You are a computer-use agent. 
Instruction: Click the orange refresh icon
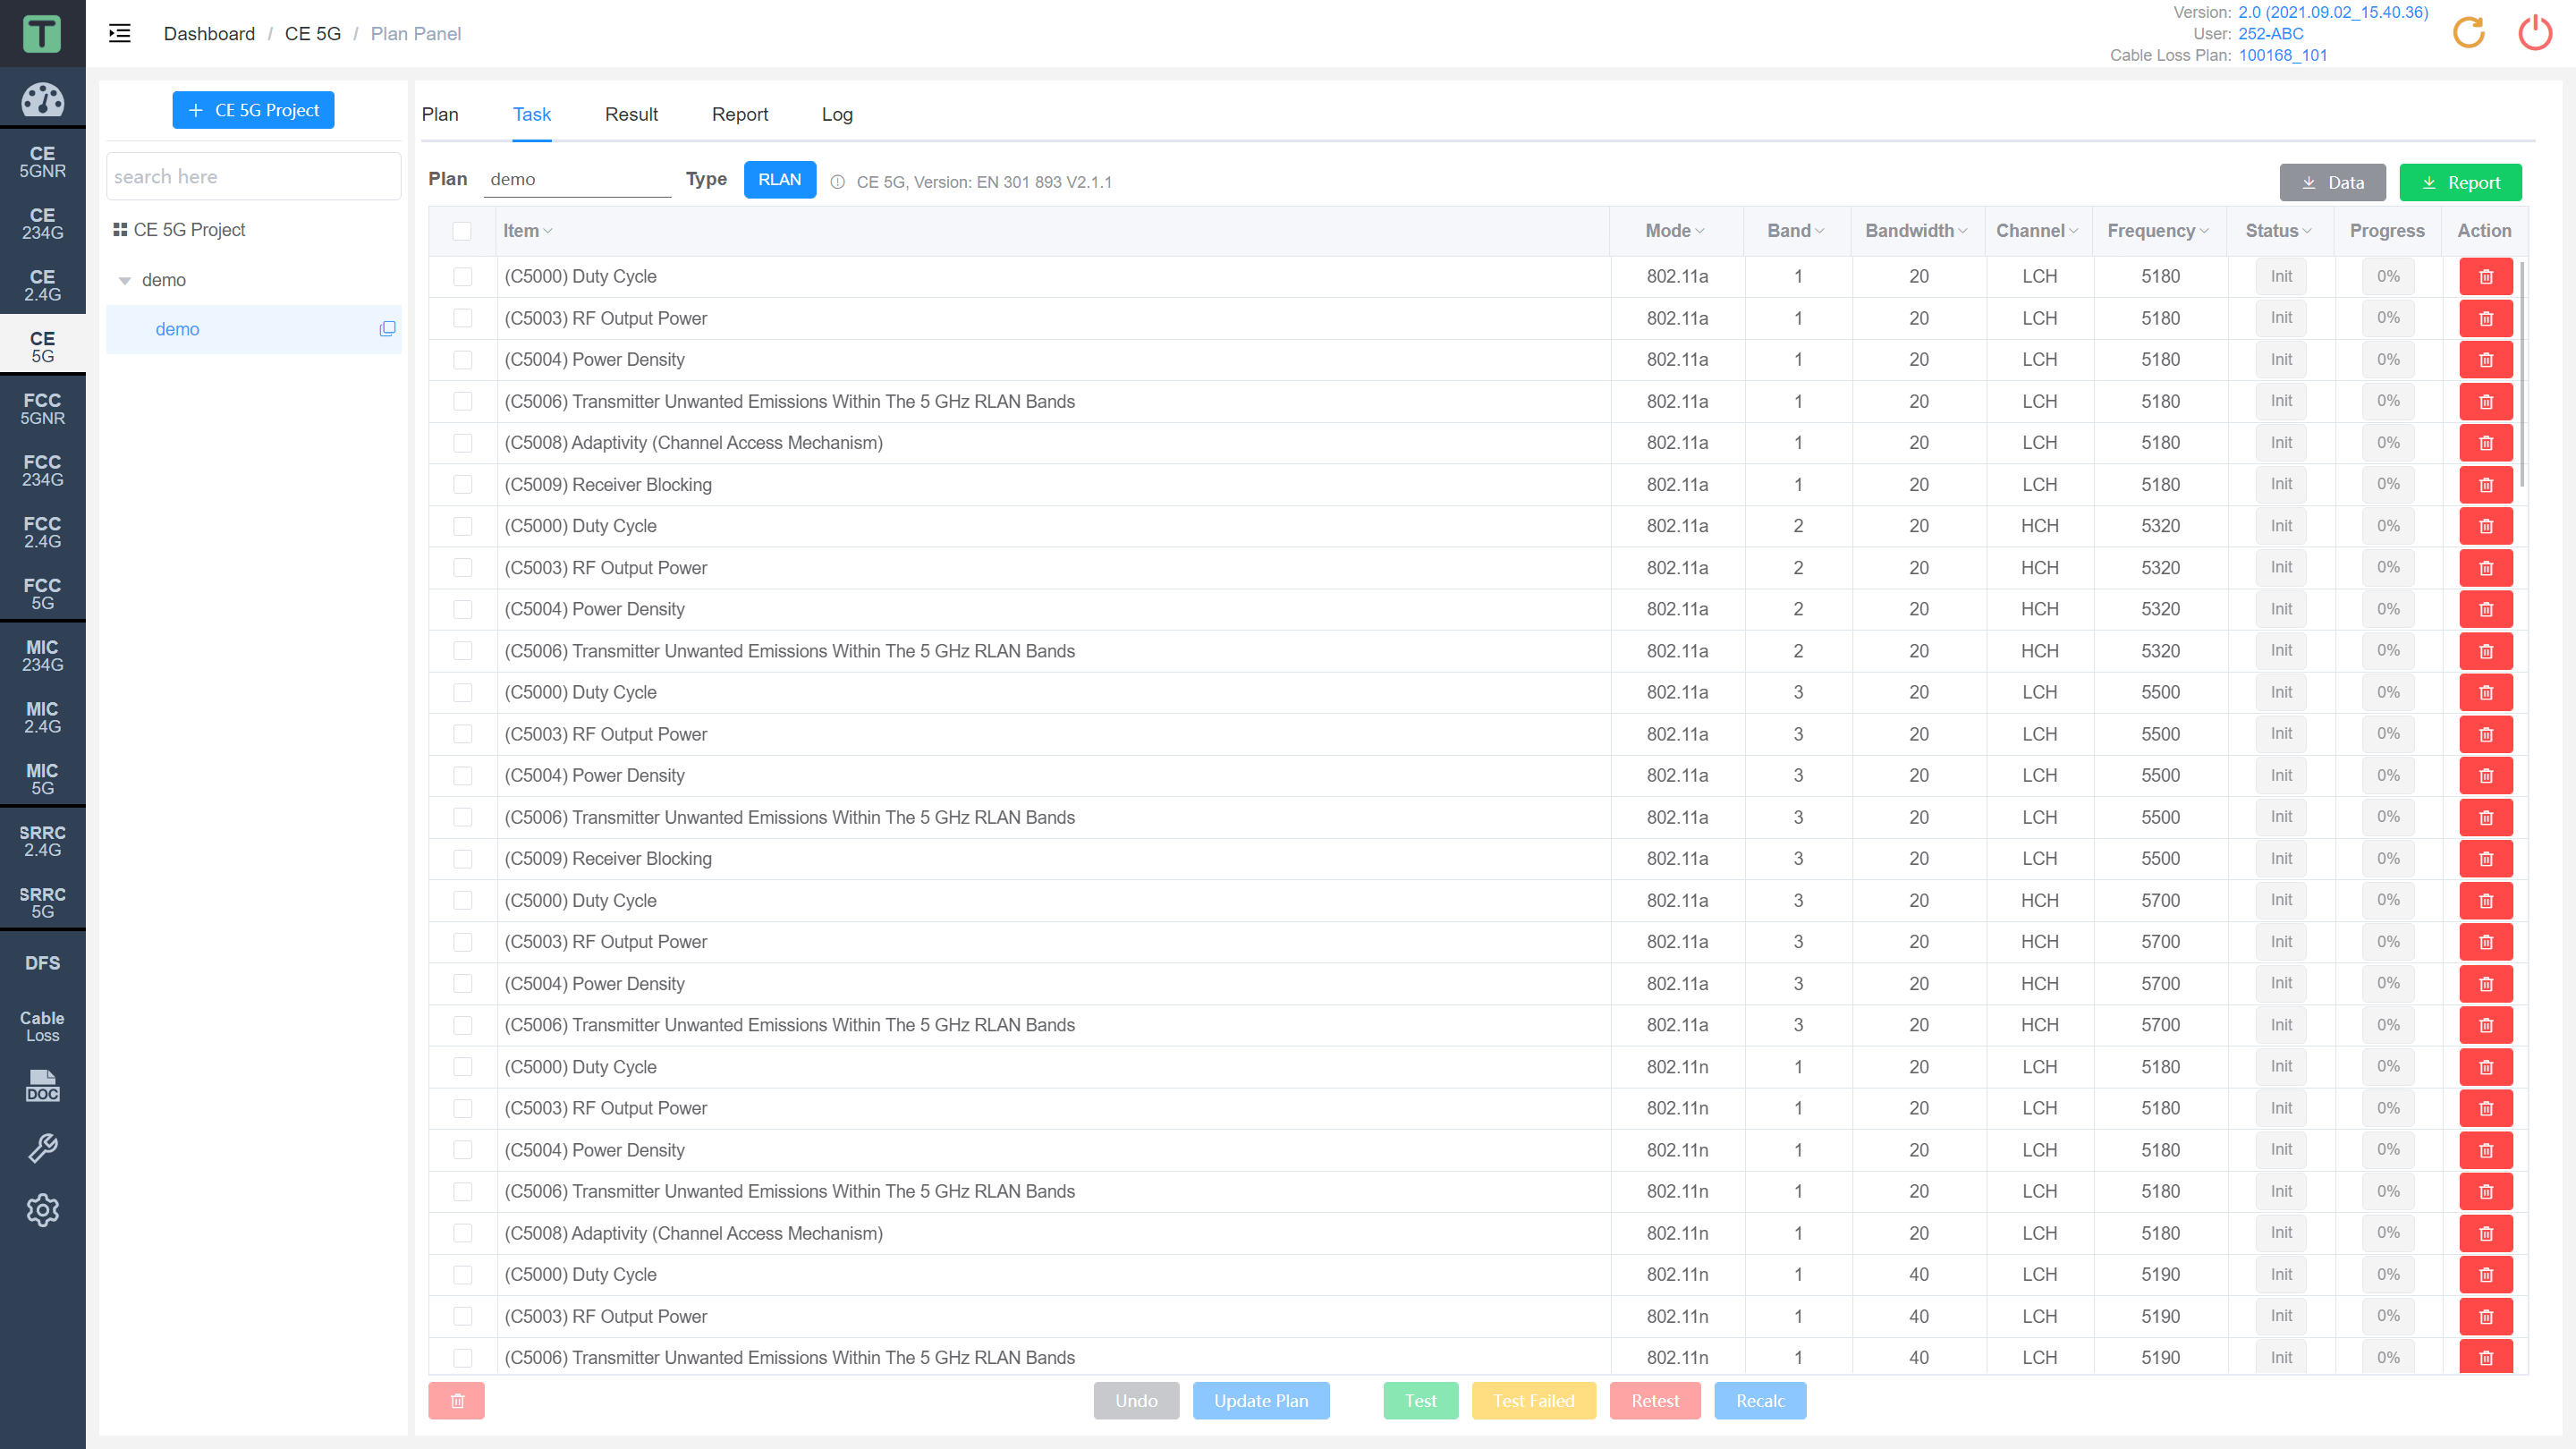2468,33
